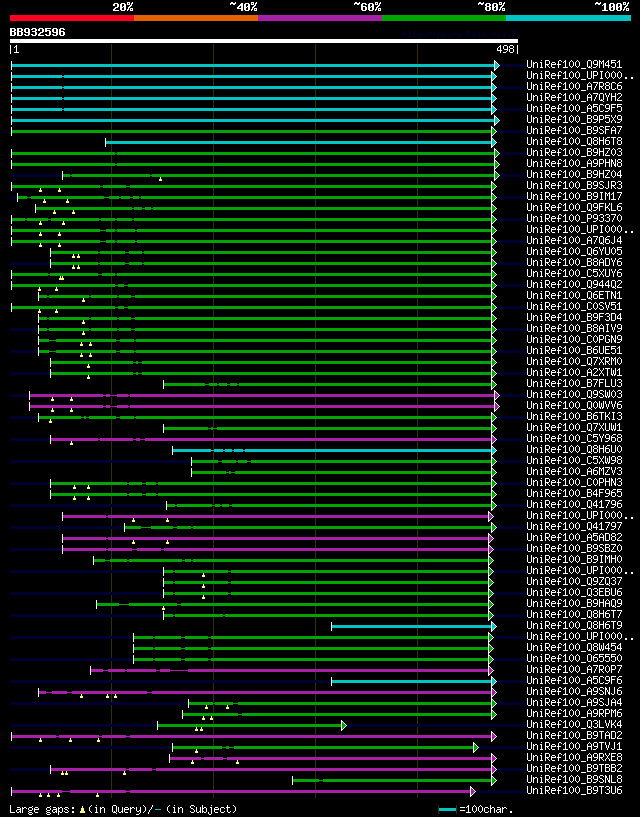Select the UniRef100_P93370 label
The width and height of the screenshot is (640, 817).
pyautogui.click(x=574, y=218)
